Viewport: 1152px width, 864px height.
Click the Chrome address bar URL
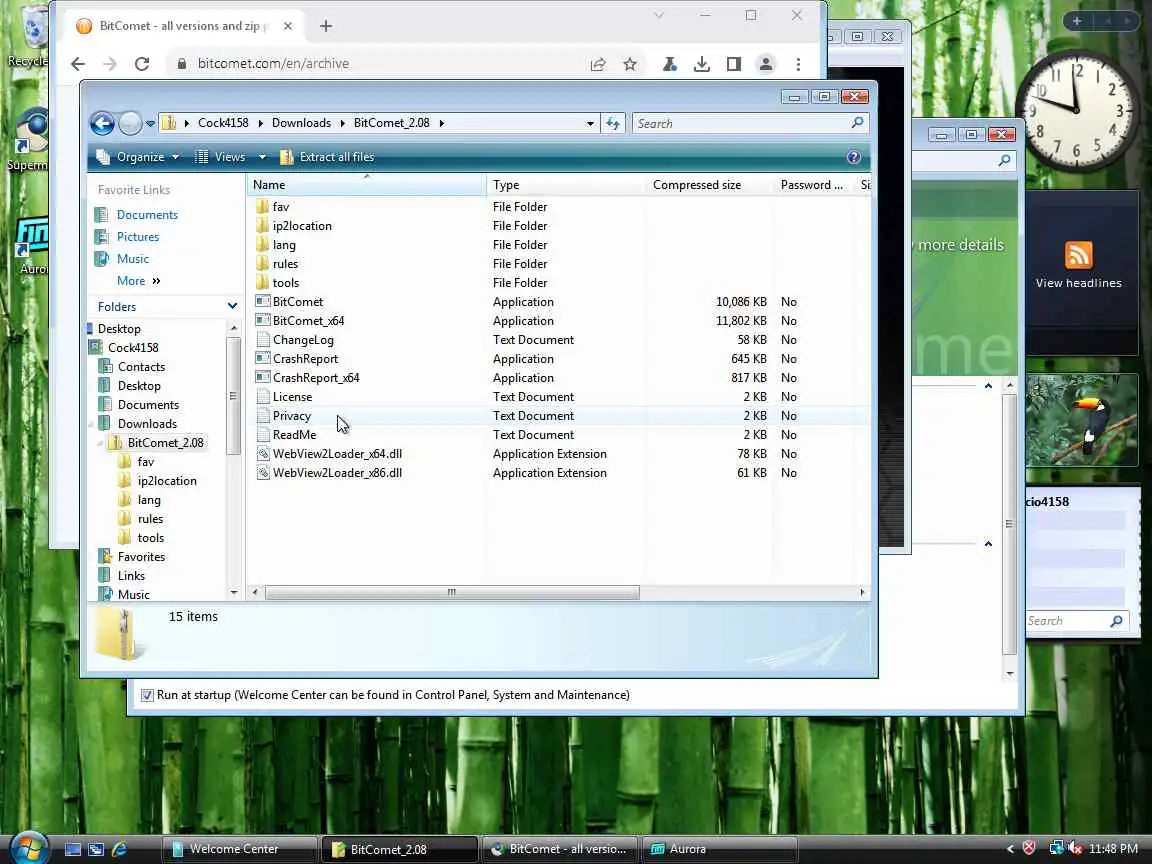coord(273,64)
